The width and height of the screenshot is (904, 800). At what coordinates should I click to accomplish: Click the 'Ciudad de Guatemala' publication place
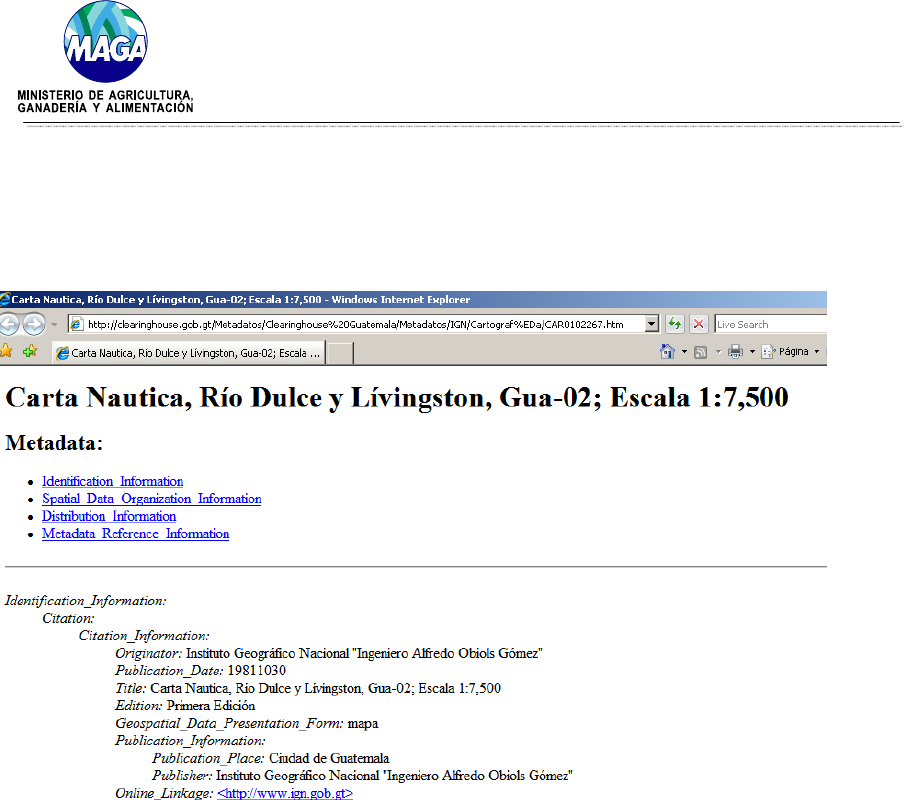[329, 758]
